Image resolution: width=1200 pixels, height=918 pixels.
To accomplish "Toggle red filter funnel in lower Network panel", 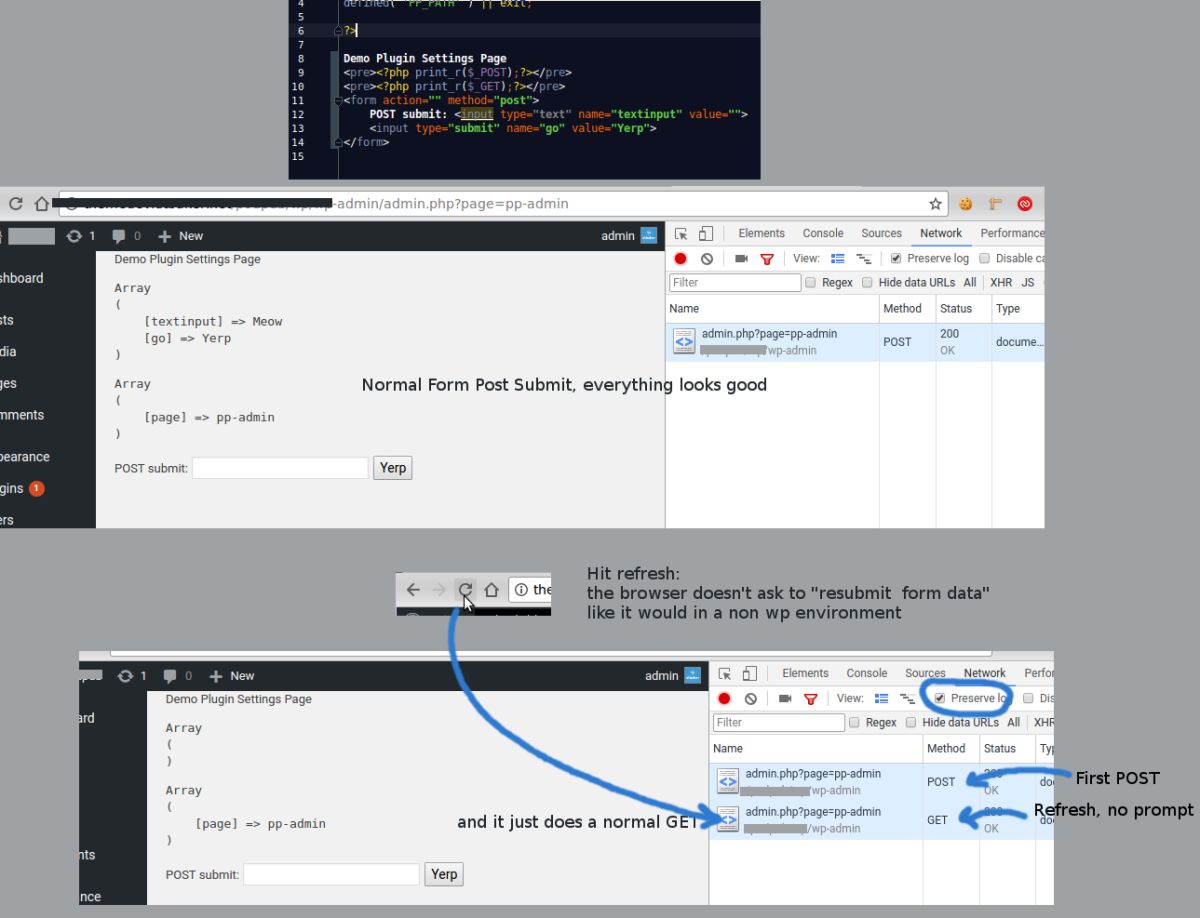I will (x=811, y=698).
